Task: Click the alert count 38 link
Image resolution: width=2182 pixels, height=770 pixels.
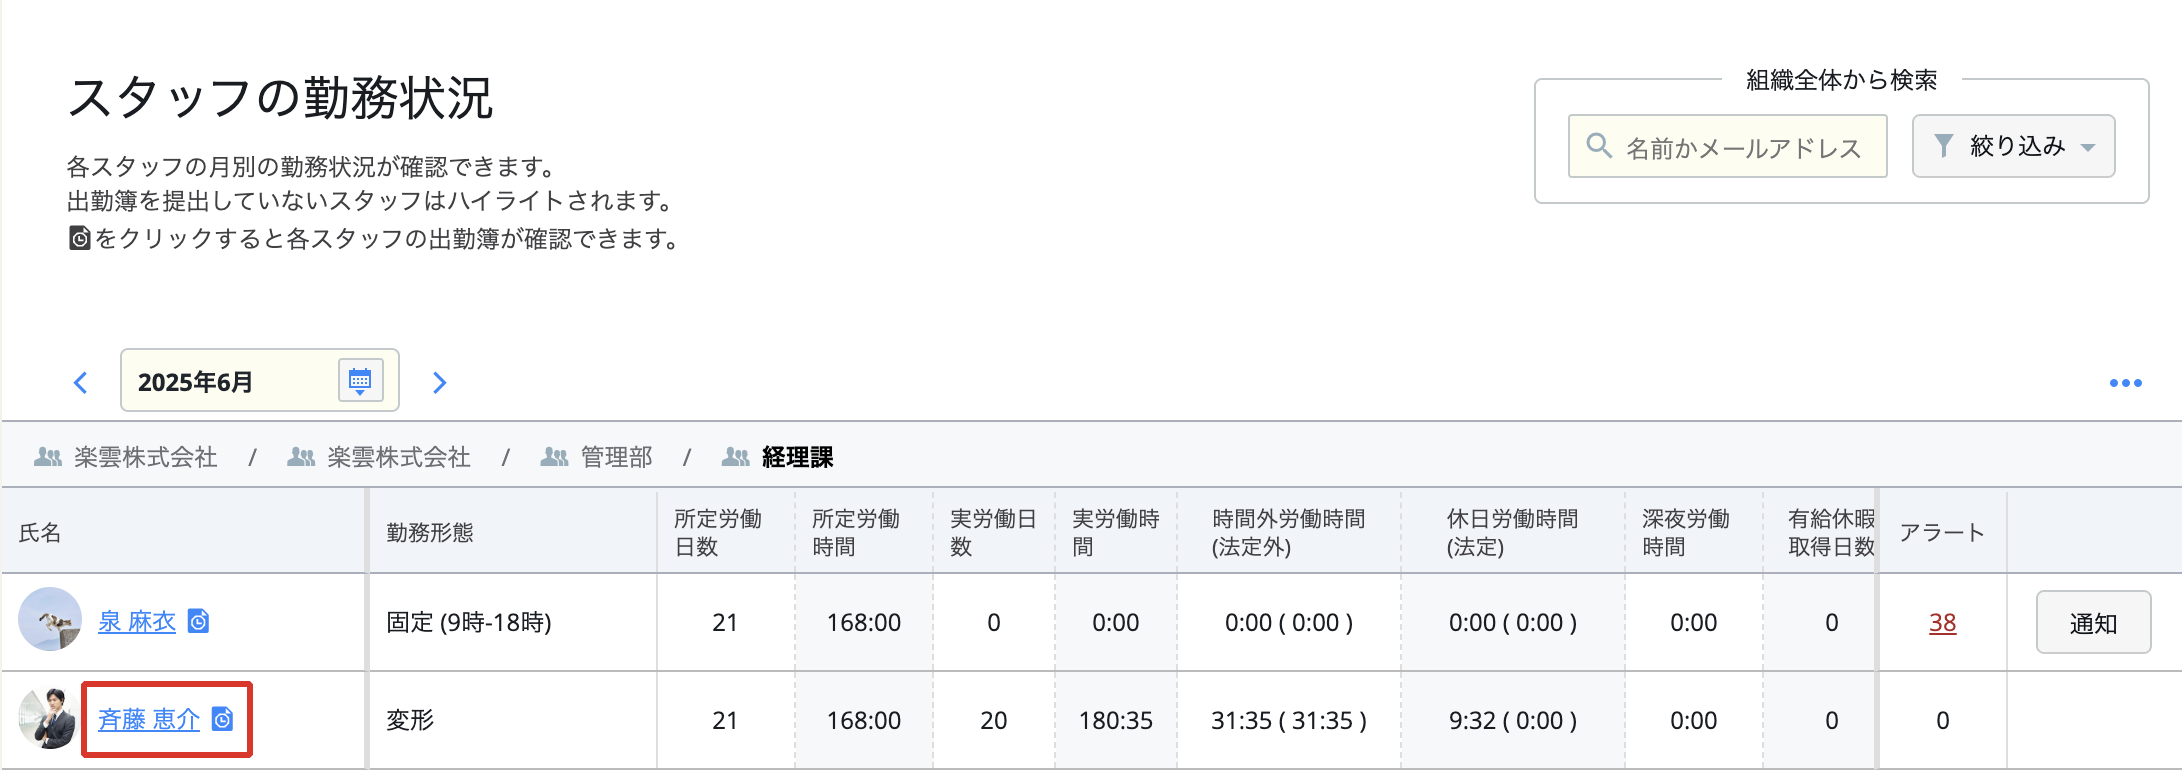Action: pyautogui.click(x=1942, y=623)
